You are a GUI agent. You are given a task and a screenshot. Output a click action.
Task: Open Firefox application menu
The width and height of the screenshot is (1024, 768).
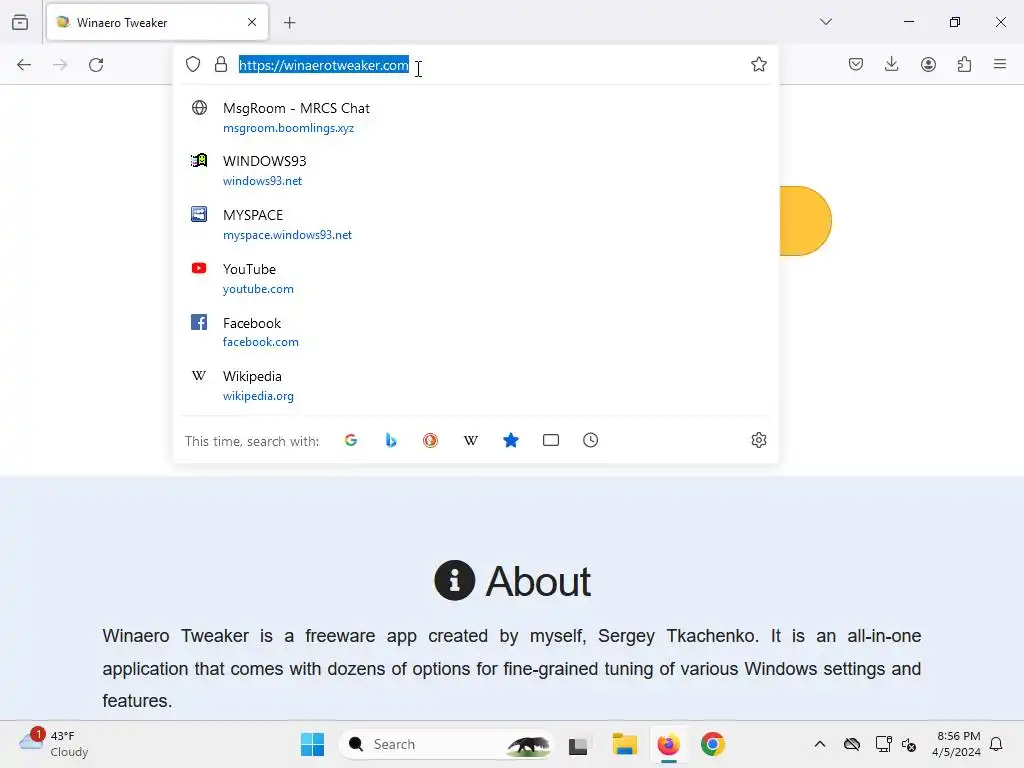1000,64
